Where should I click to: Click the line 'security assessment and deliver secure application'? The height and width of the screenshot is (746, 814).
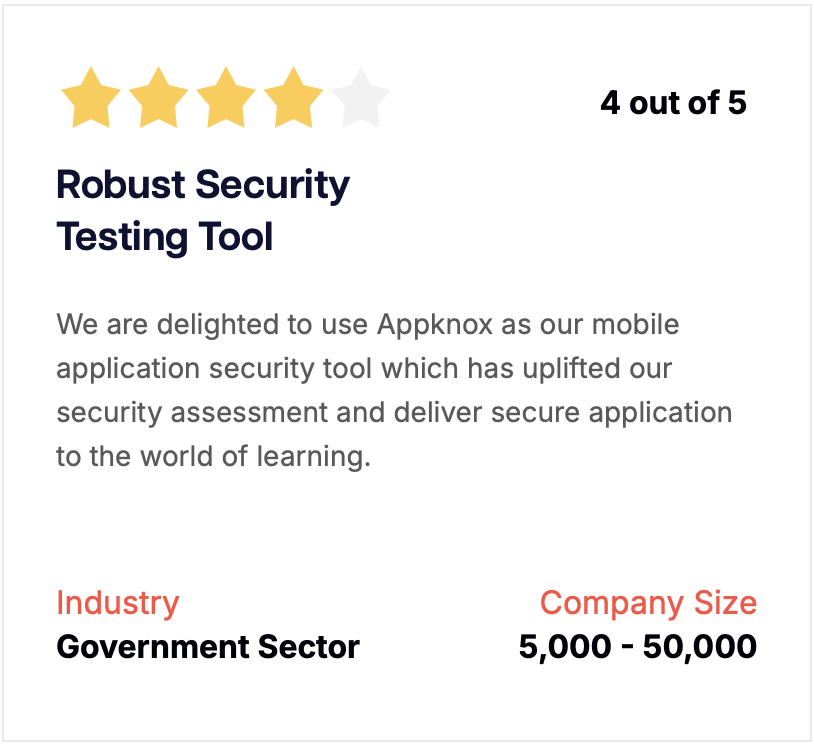click(x=394, y=413)
